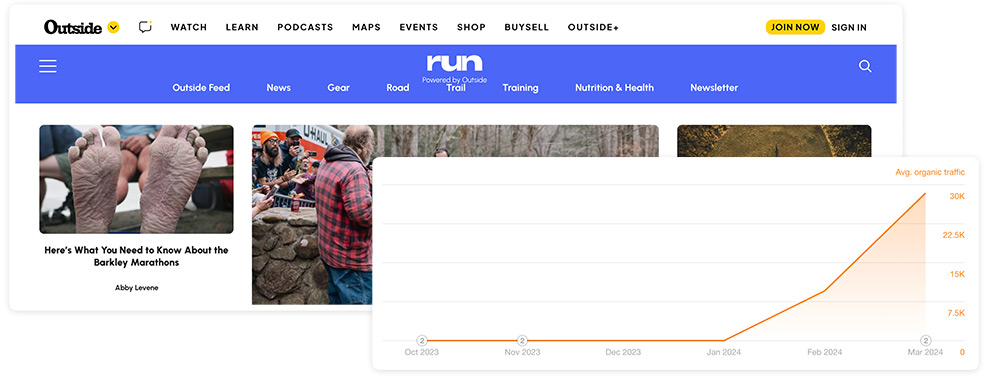The image size is (1000, 390).
Task: Expand the yellow Outside dropdown chevron
Action: pos(114,27)
